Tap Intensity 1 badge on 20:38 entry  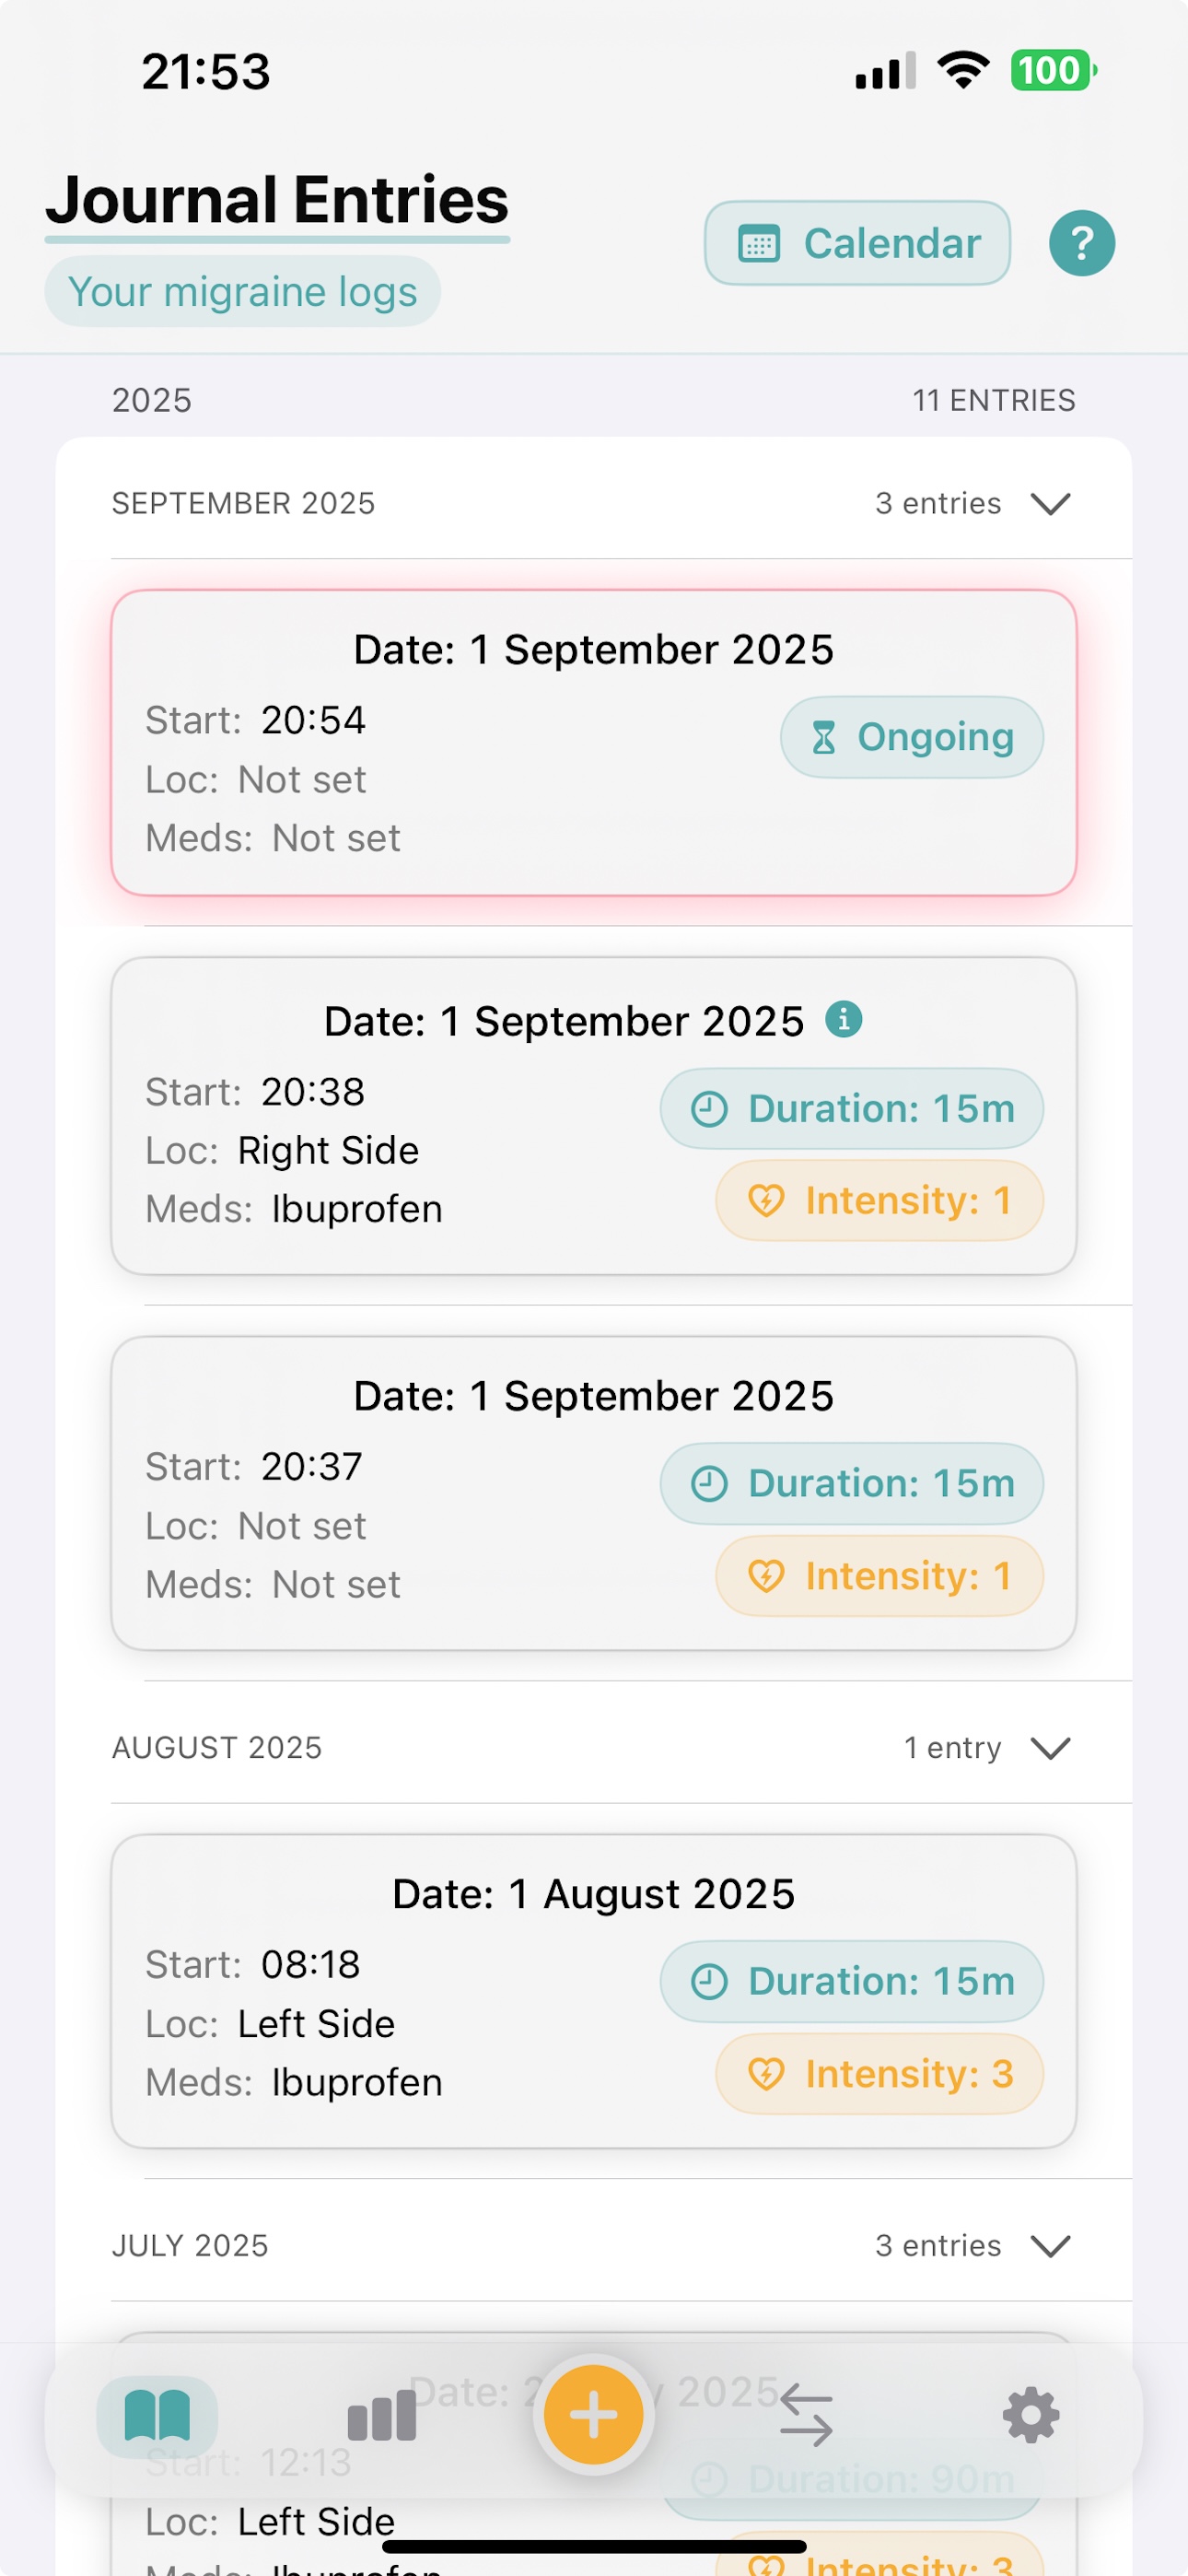[879, 1200]
